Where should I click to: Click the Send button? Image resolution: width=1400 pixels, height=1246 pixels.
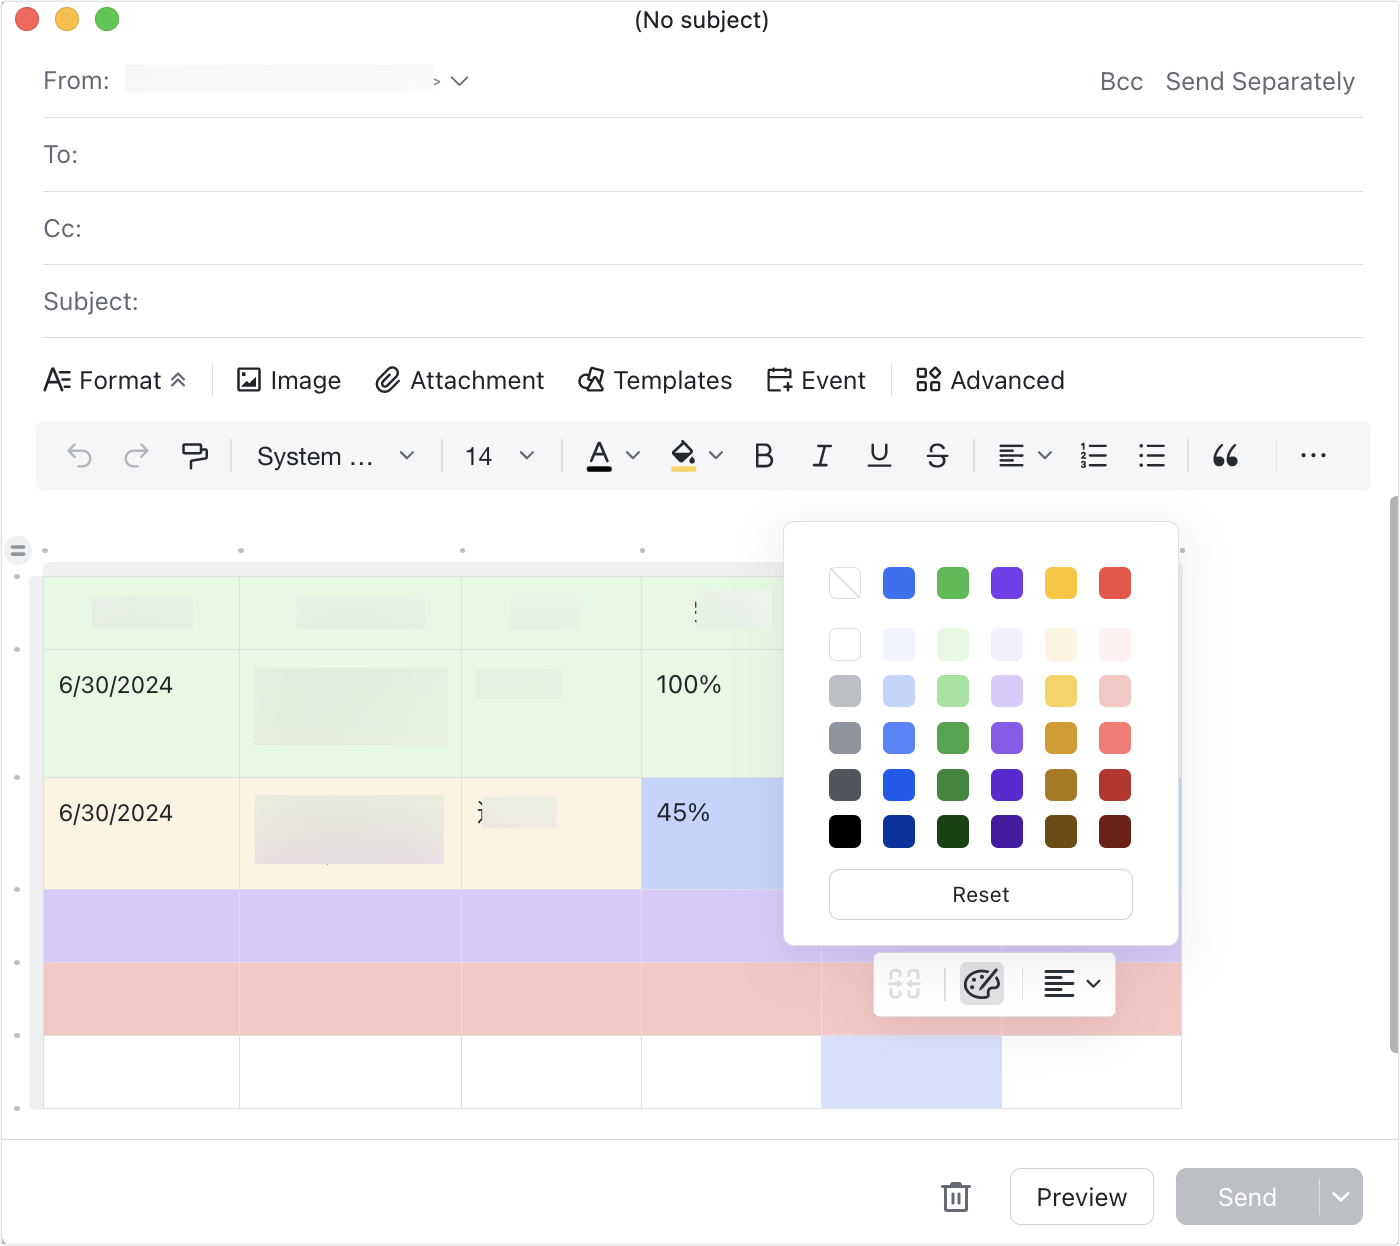[x=1247, y=1197]
